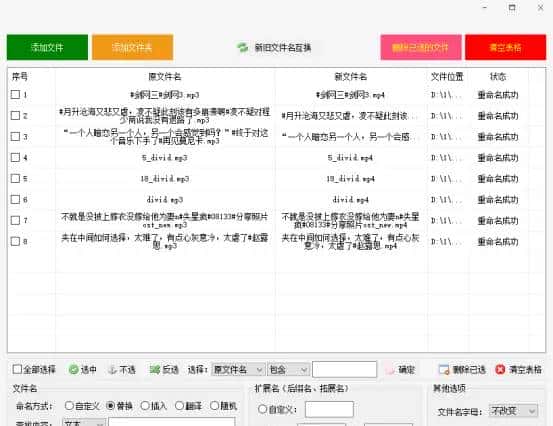Click the 状态 column header
Viewport: 553px width, 426px height.
point(498,77)
